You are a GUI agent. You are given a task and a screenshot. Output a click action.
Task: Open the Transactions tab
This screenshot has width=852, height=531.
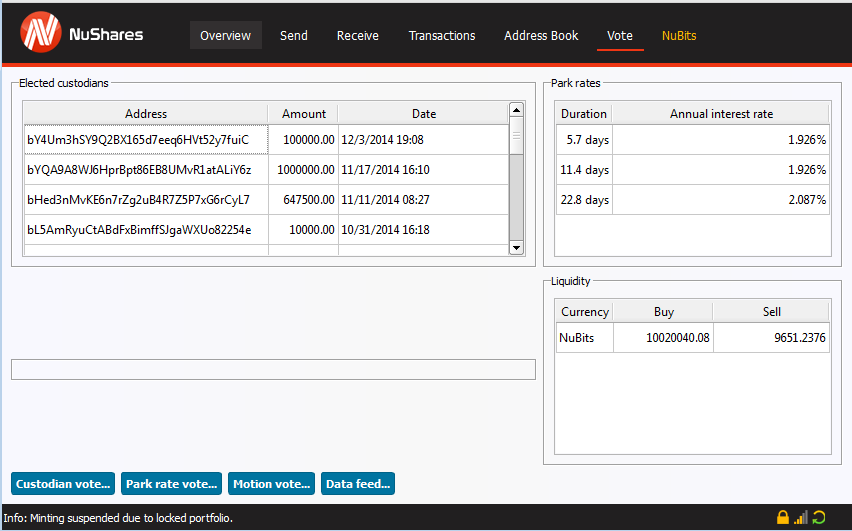point(442,35)
